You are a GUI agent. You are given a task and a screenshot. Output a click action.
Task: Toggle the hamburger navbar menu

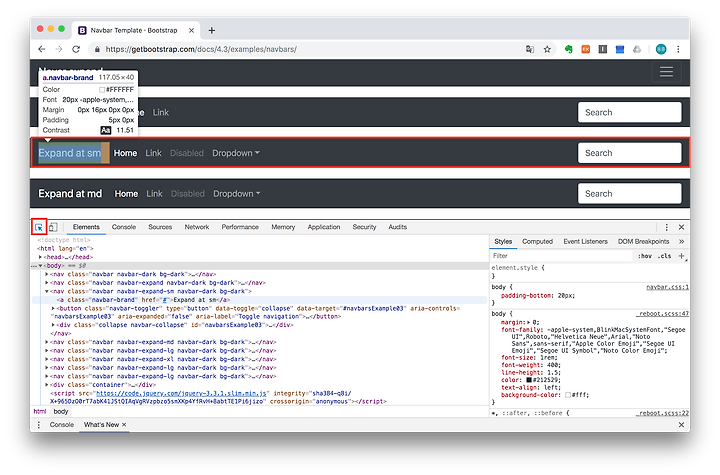(666, 72)
